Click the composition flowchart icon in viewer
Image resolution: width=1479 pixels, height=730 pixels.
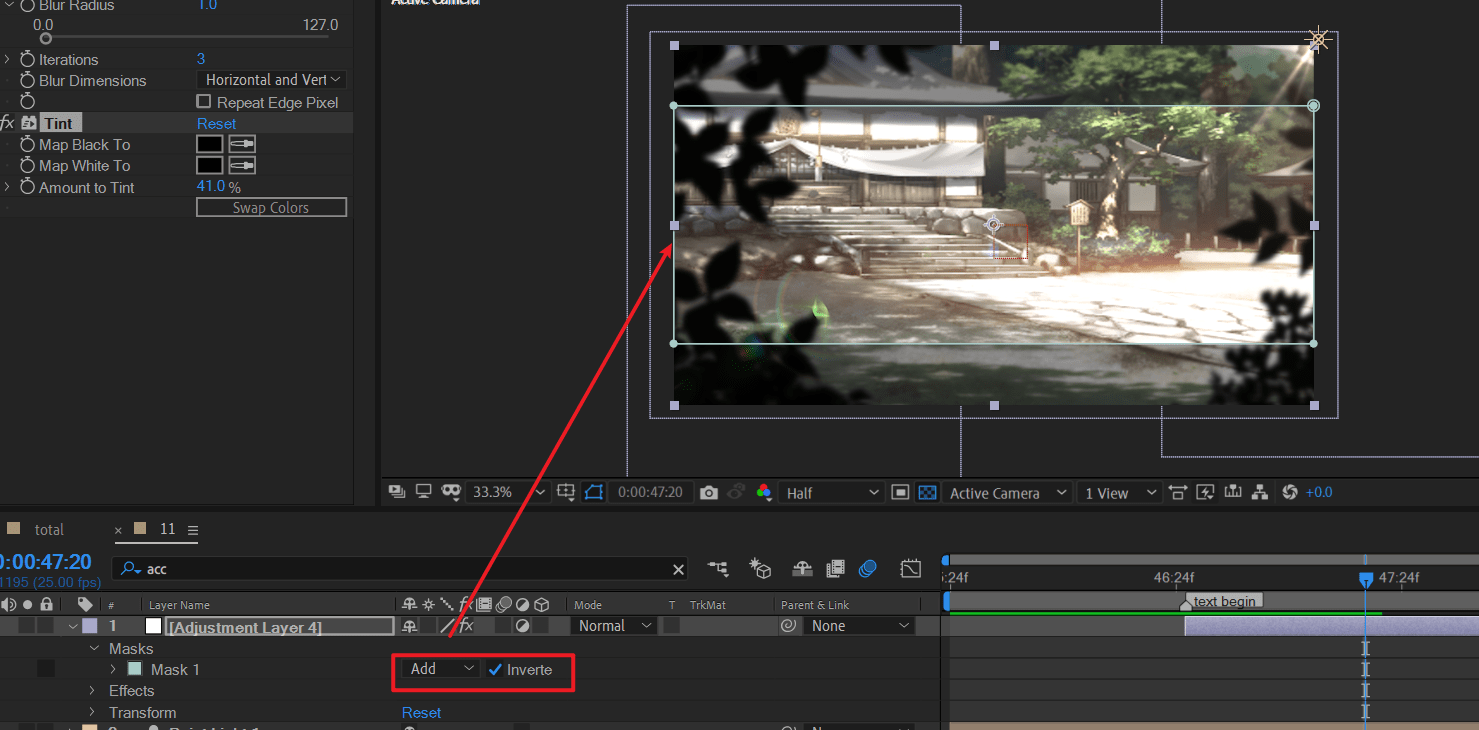1259,492
